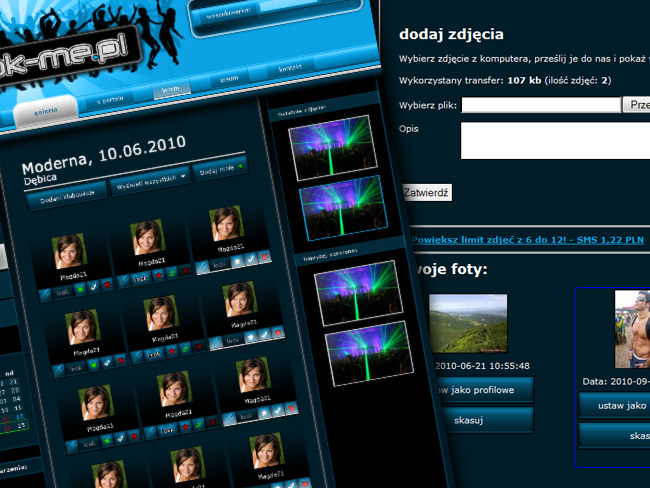This screenshot has height=488, width=650.
Task: Open the Wyświetl wszystkich dropdown
Action: (x=150, y=181)
